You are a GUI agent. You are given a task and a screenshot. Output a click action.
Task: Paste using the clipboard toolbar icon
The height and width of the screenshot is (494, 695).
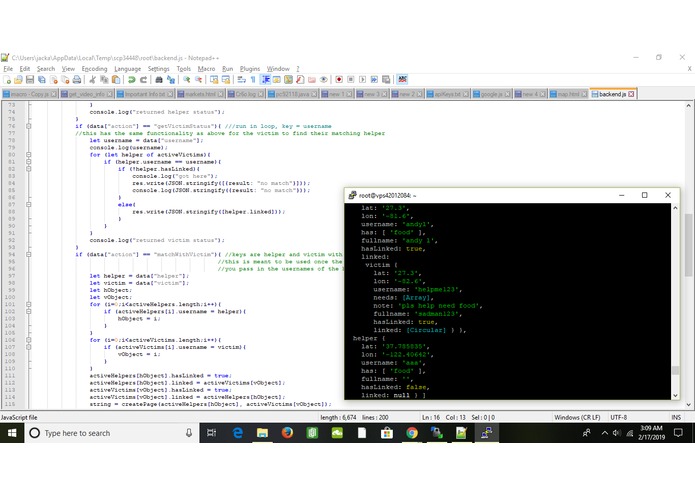[x=116, y=80]
